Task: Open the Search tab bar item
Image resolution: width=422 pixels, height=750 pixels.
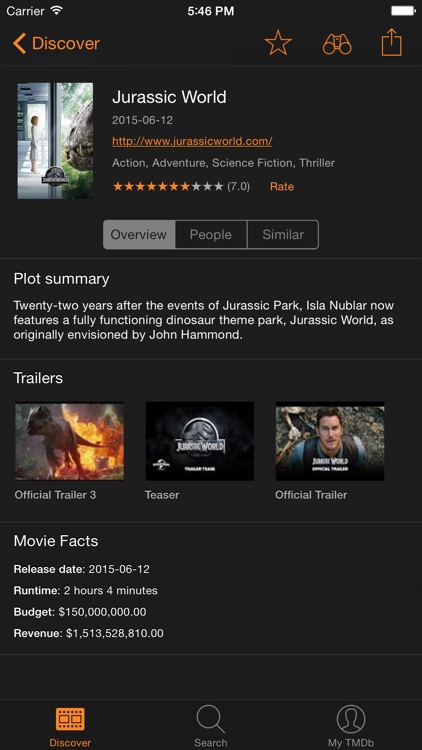Action: 211,726
